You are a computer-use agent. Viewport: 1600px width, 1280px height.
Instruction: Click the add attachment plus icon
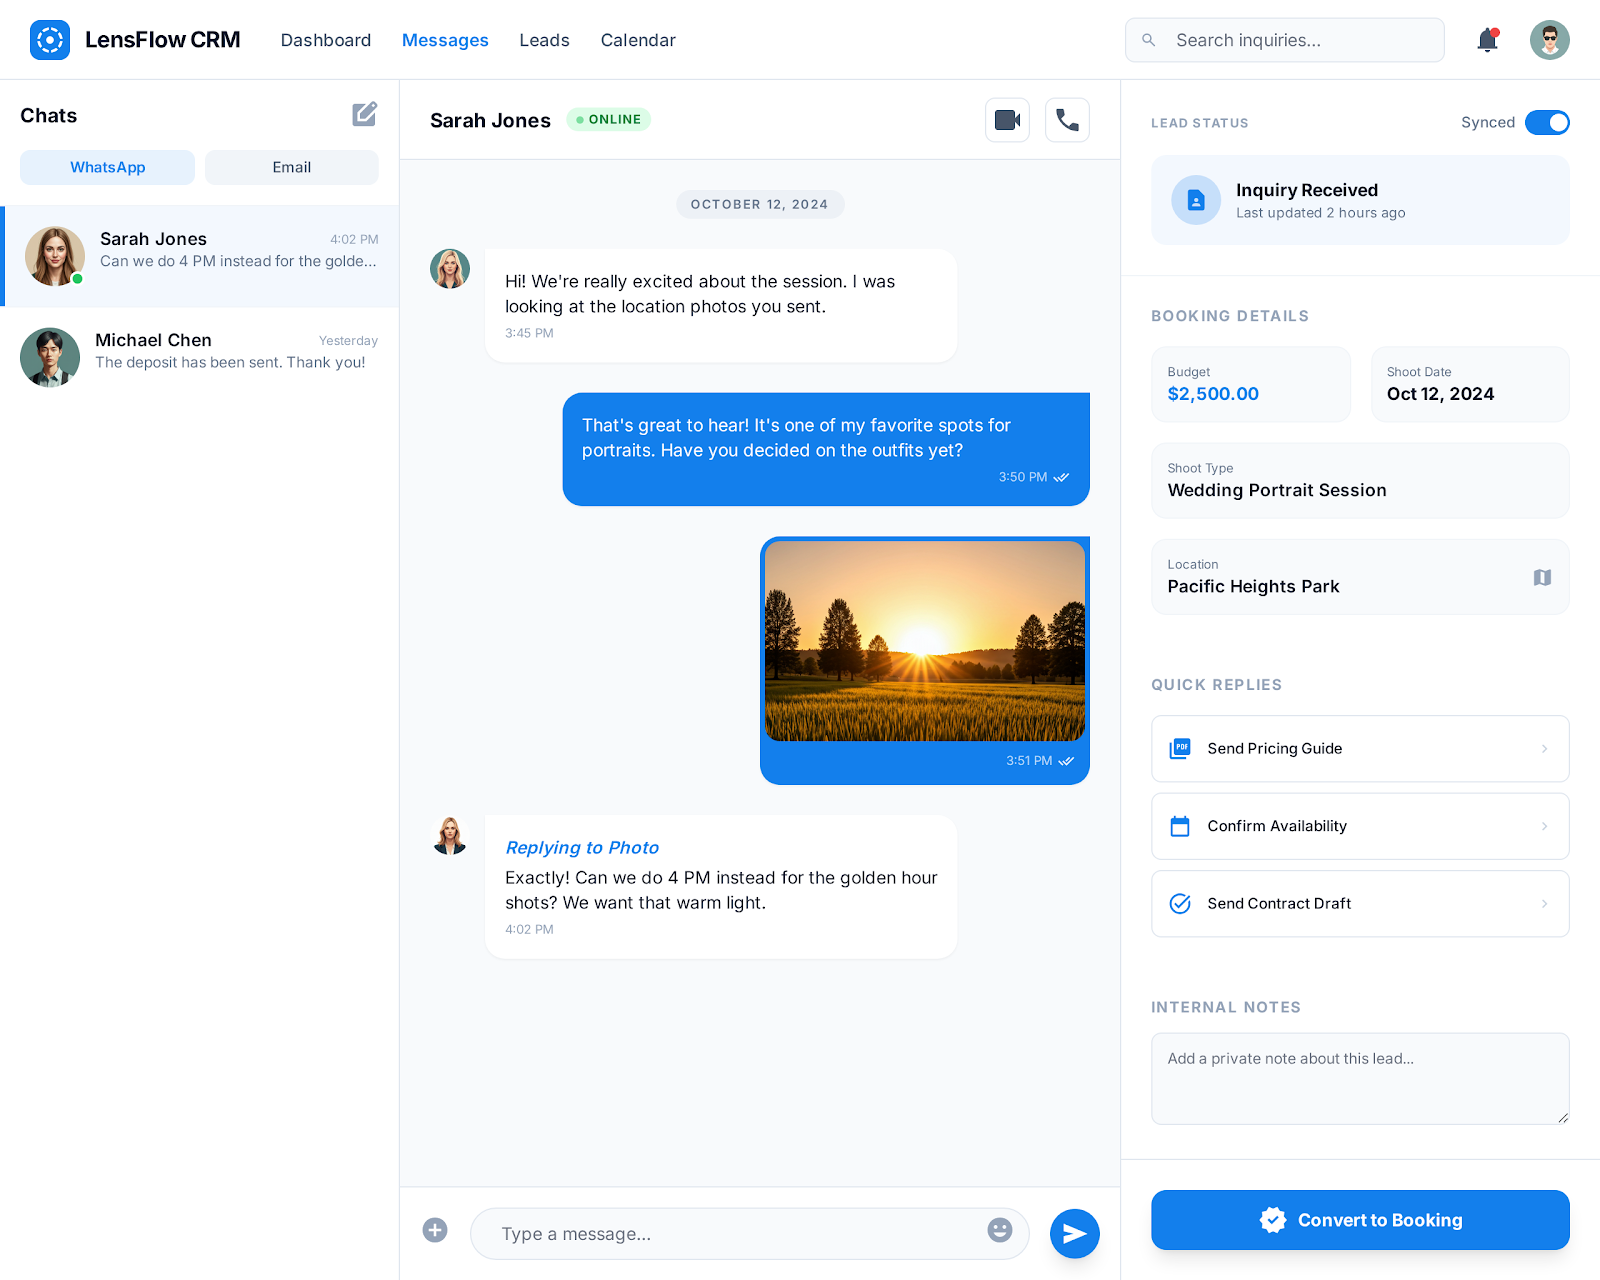(435, 1230)
